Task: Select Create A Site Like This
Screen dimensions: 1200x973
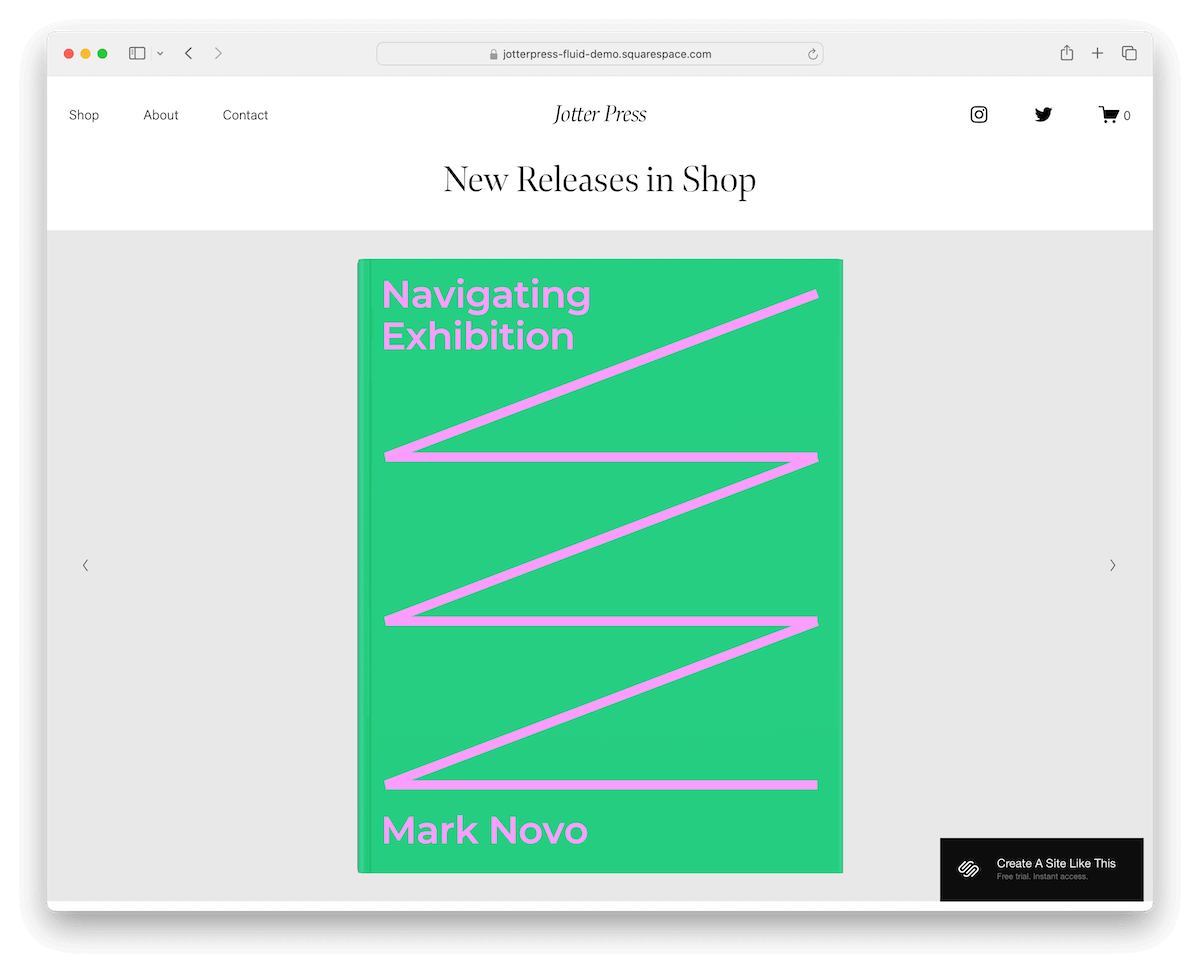Action: pos(1057,862)
